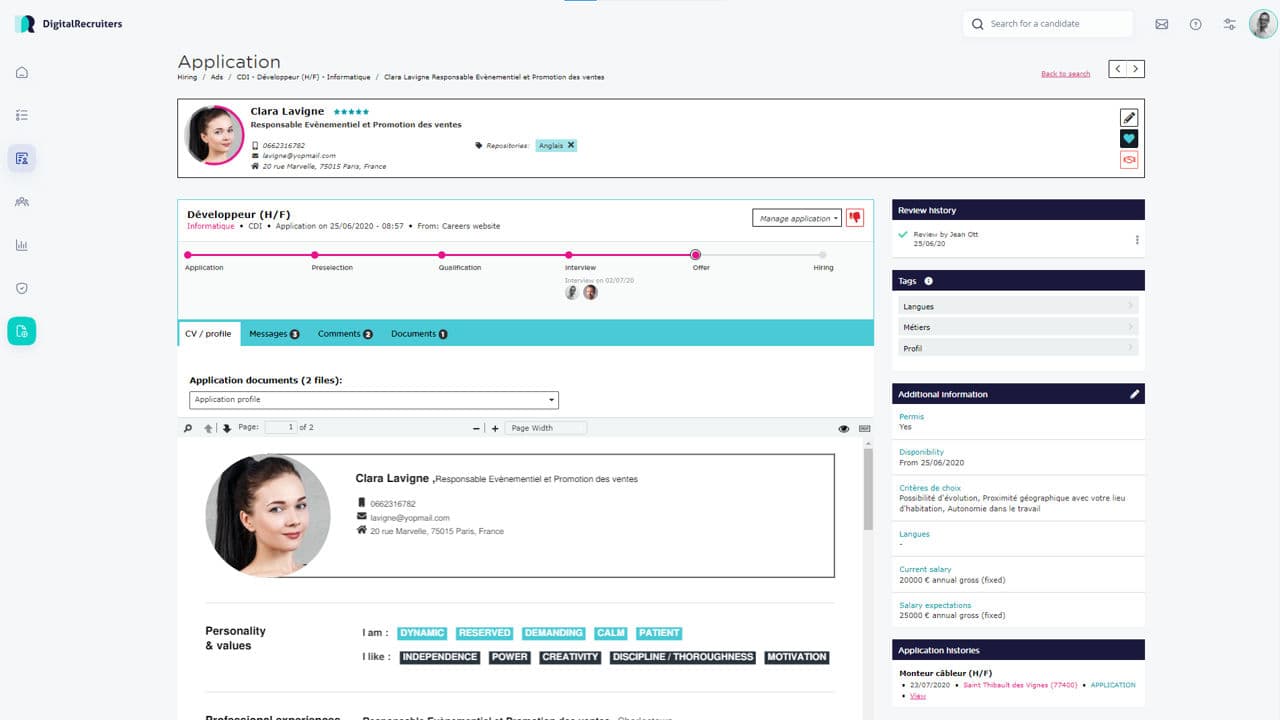Click the Saint Thibault des Vignes location link
Image resolution: width=1280 pixels, height=720 pixels.
click(1021, 685)
